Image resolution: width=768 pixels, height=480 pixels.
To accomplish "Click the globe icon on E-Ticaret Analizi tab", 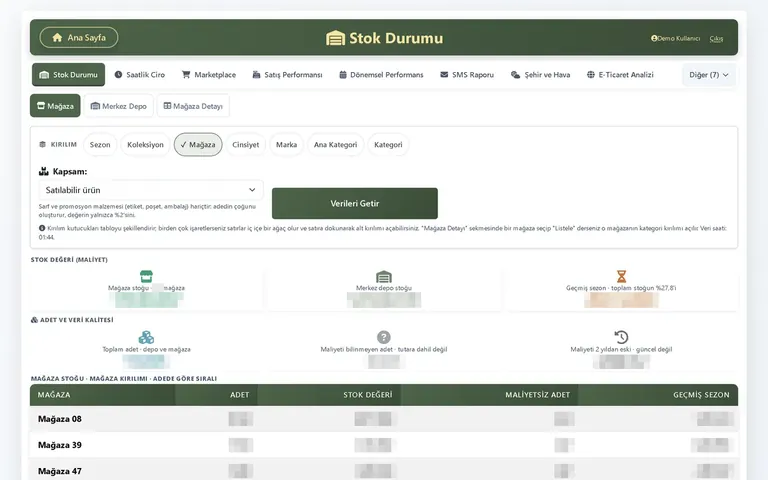I will click(x=591, y=74).
